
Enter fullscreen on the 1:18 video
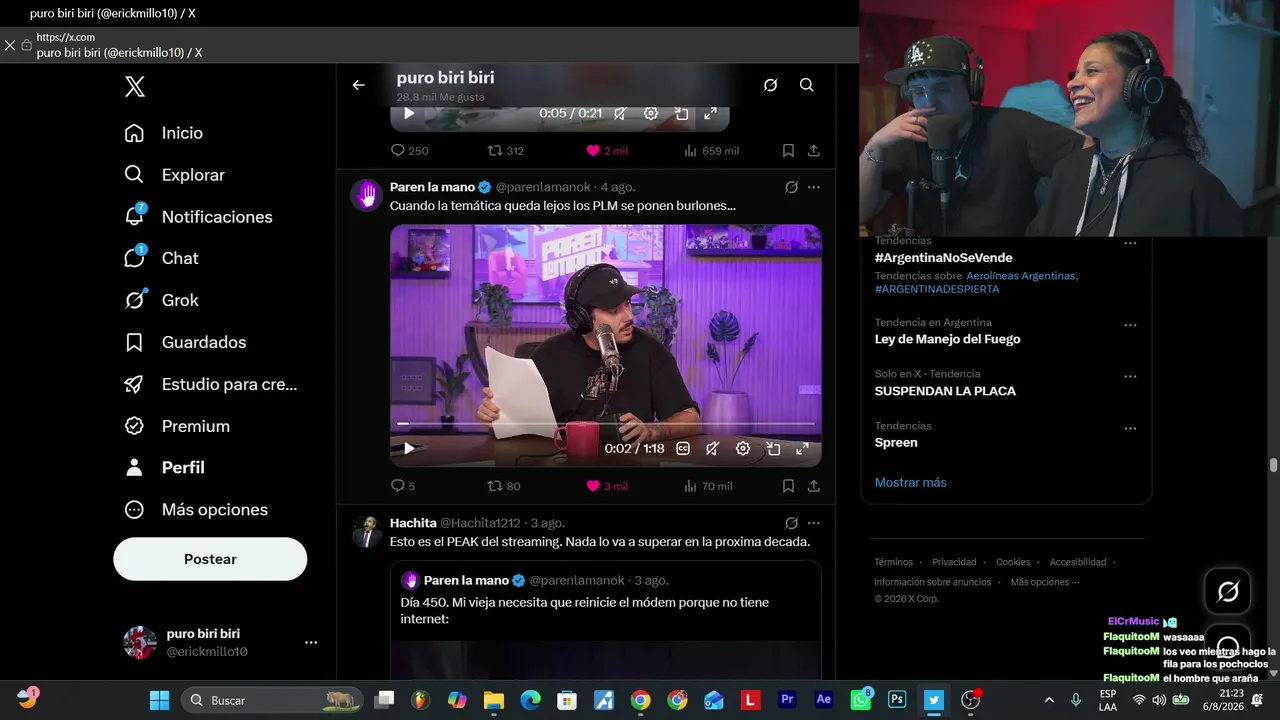802,449
